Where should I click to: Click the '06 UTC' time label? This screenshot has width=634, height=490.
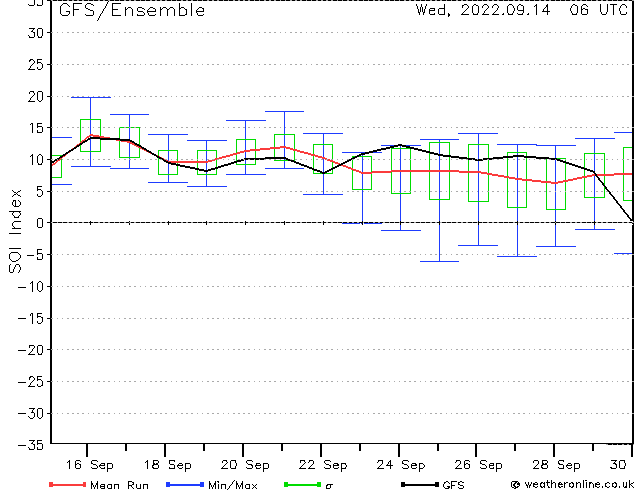(598, 10)
